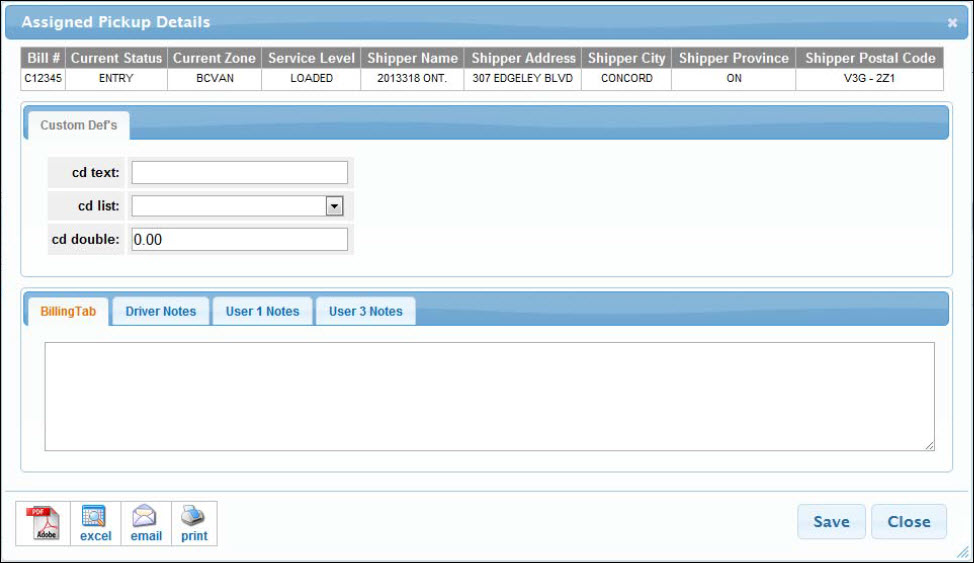Image resolution: width=974 pixels, height=563 pixels.
Task: Click the 'cd list:' label
Action: click(98, 206)
